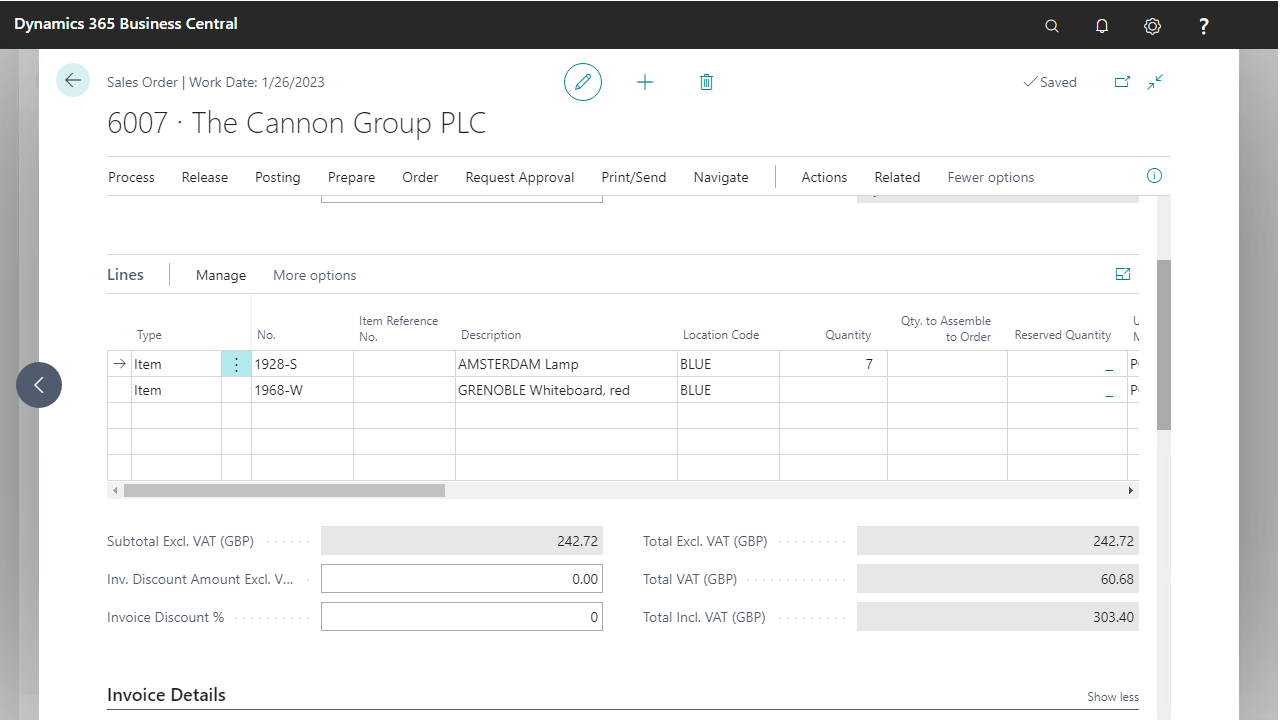Select the item number 1928-S cell

click(302, 364)
